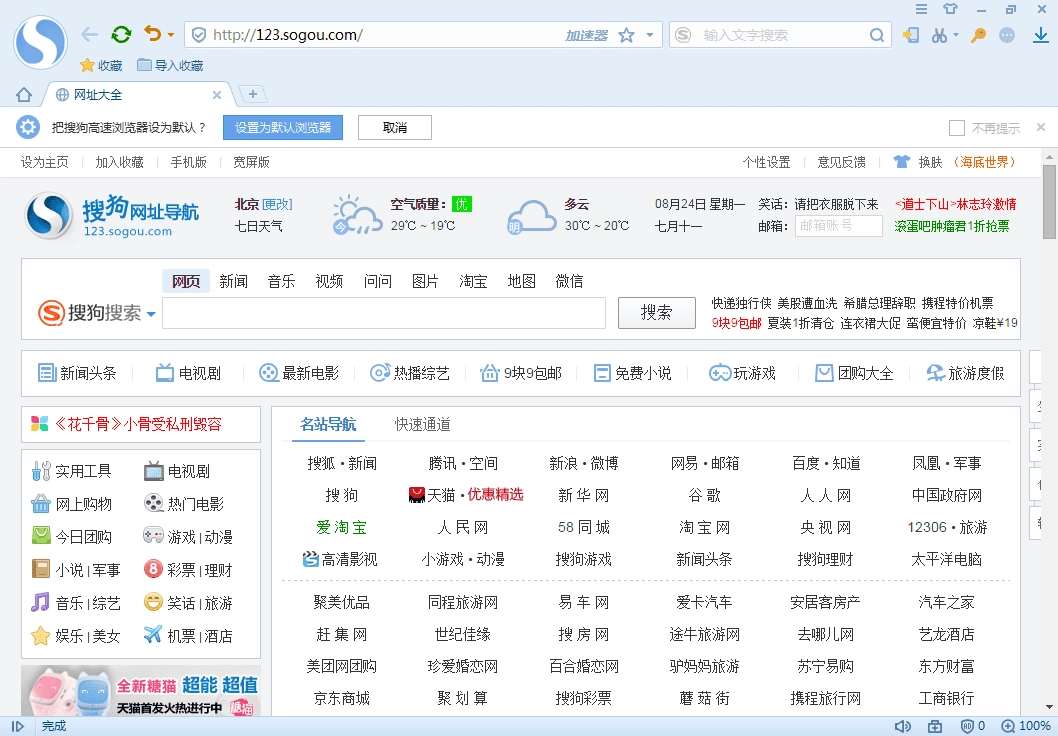The height and width of the screenshot is (736, 1058).
Task: Open the browser main menu icon
Action: [x=921, y=9]
